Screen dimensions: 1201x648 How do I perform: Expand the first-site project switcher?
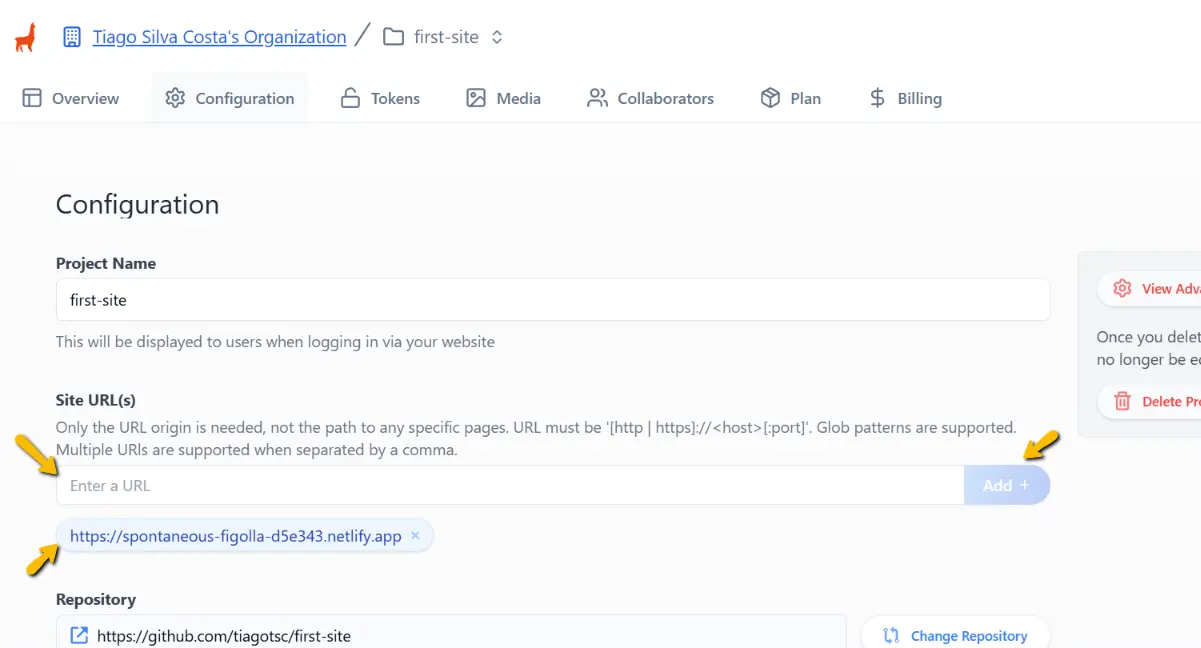point(497,37)
